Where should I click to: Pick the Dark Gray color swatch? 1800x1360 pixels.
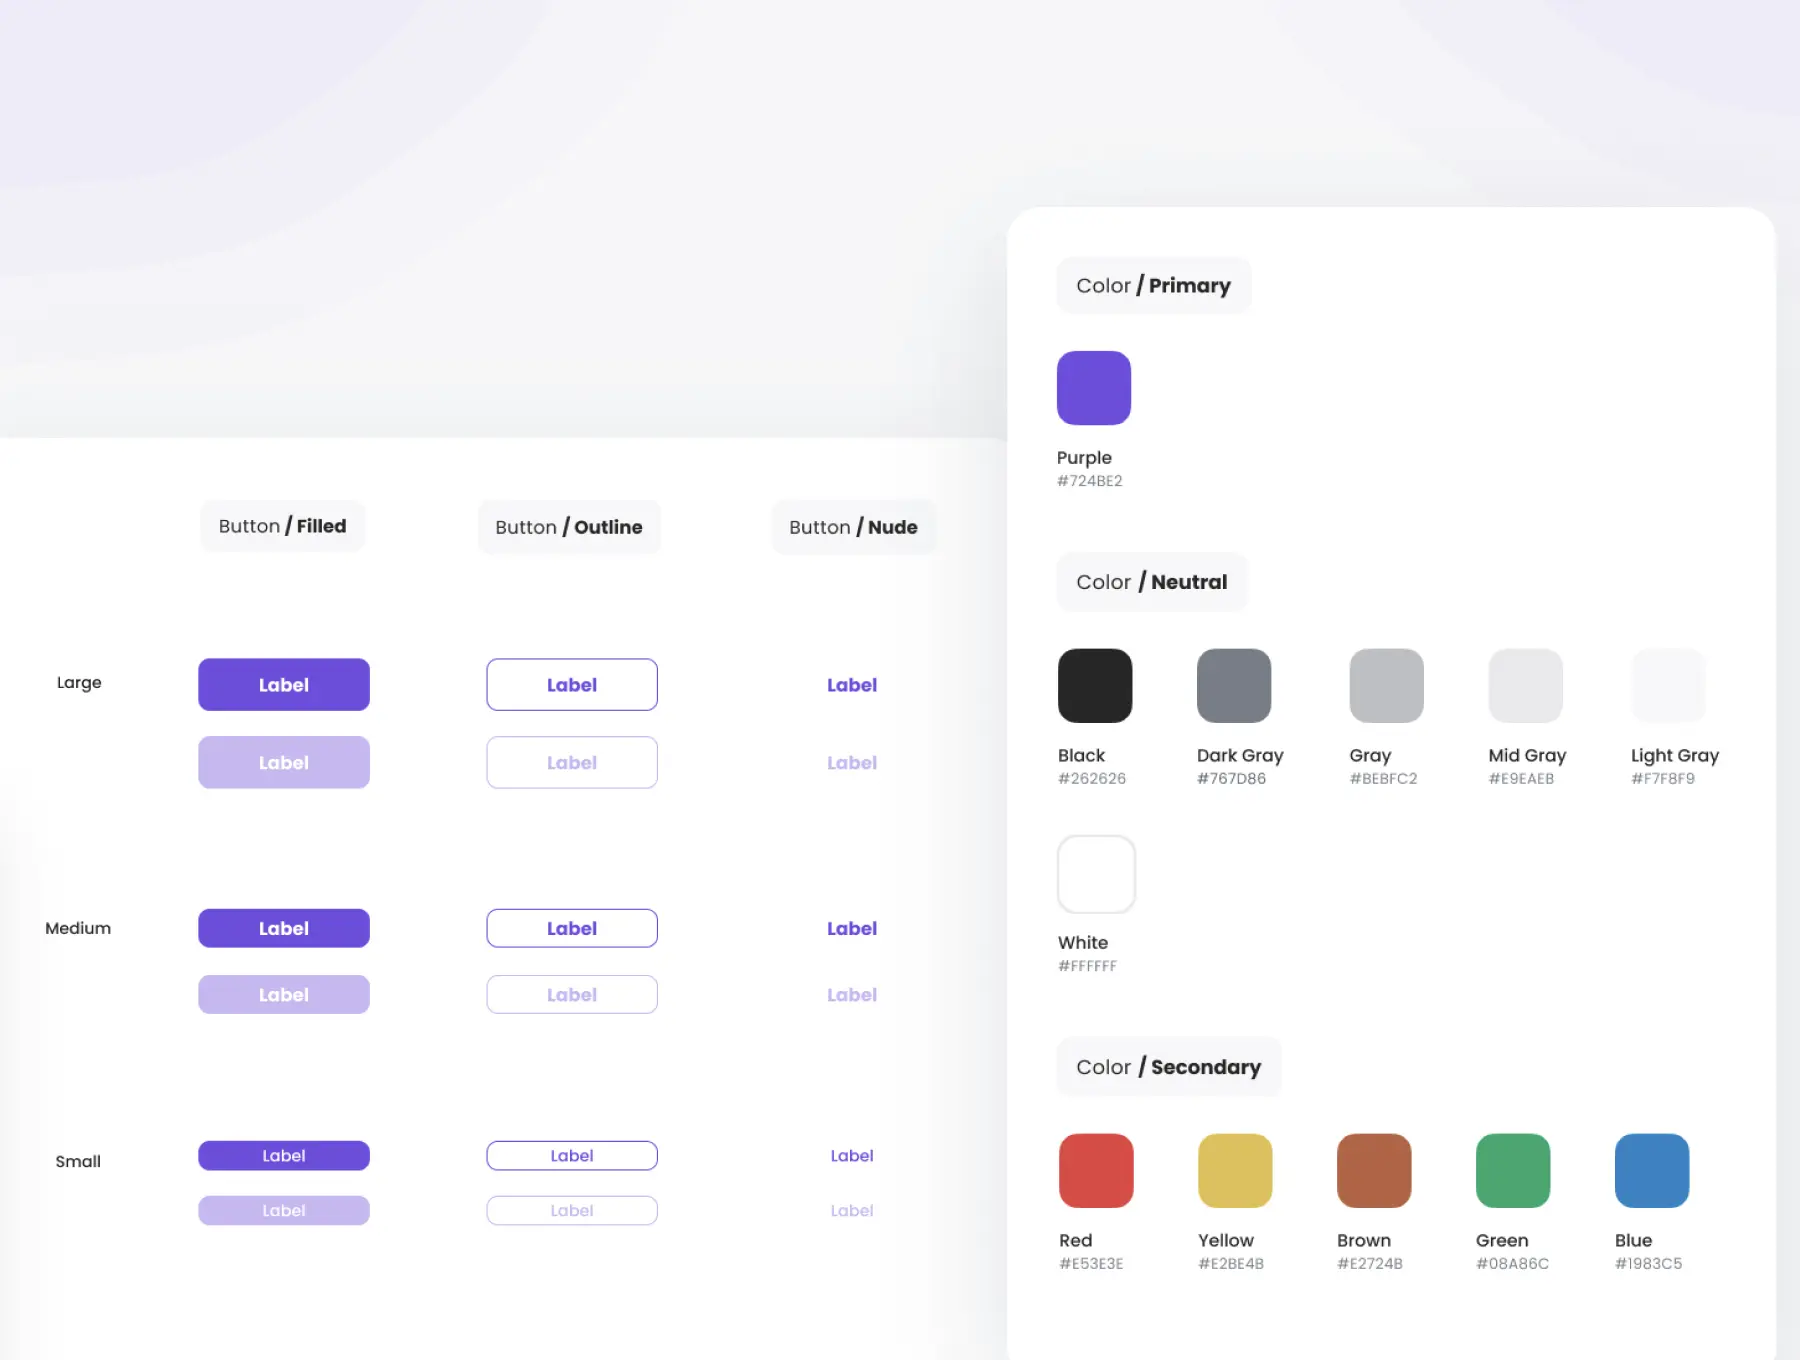pyautogui.click(x=1233, y=686)
